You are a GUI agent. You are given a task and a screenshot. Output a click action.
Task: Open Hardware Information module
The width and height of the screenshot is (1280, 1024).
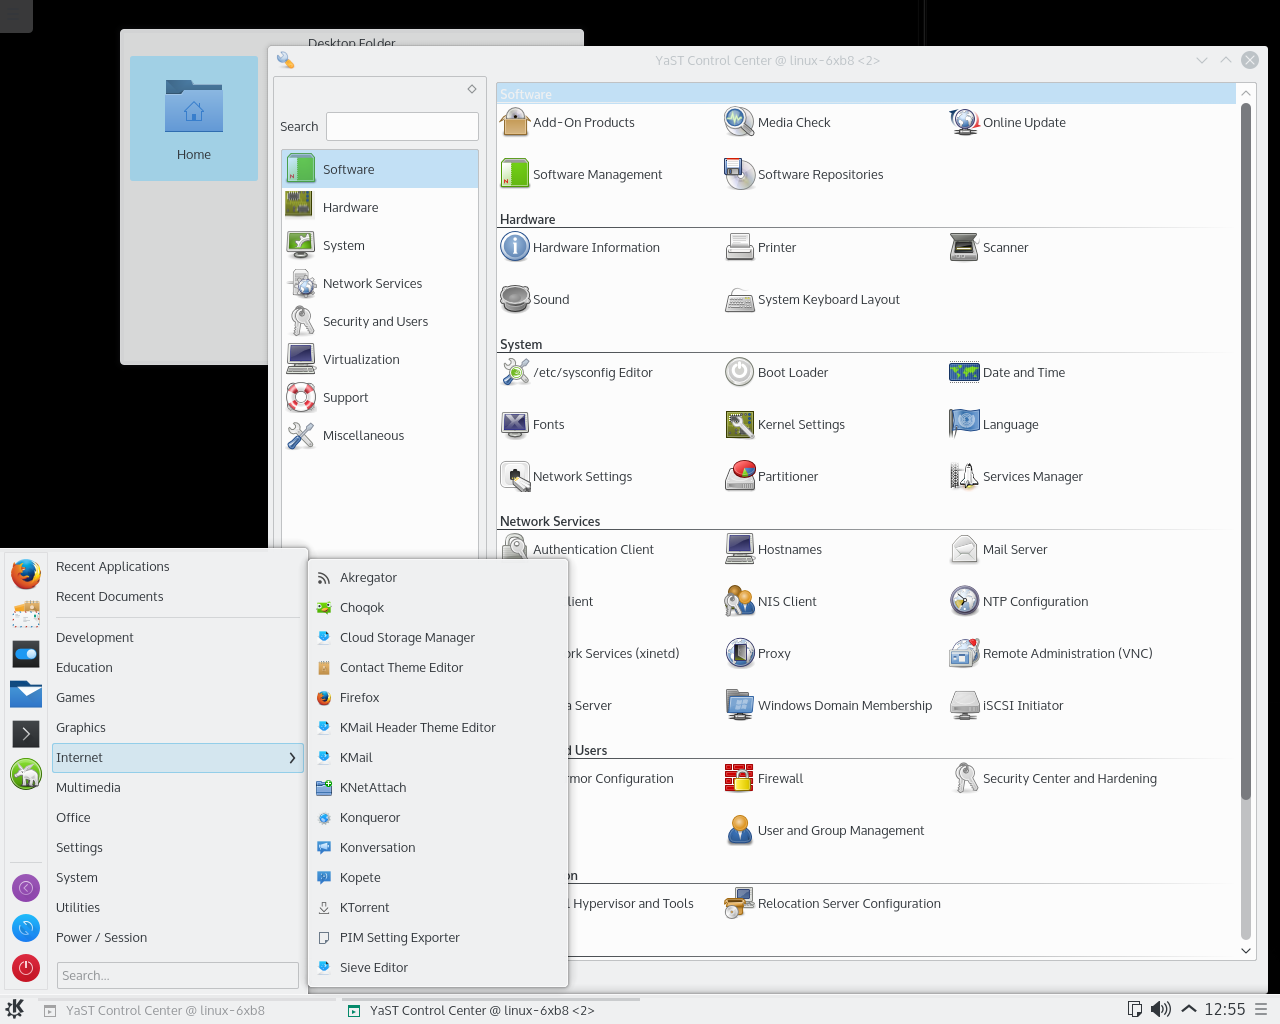click(580, 247)
